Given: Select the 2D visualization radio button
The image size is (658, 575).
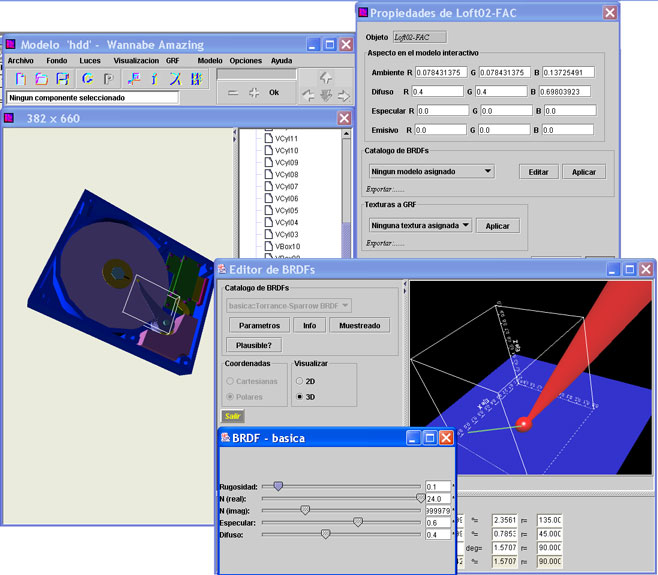Looking at the screenshot, I should click(299, 381).
